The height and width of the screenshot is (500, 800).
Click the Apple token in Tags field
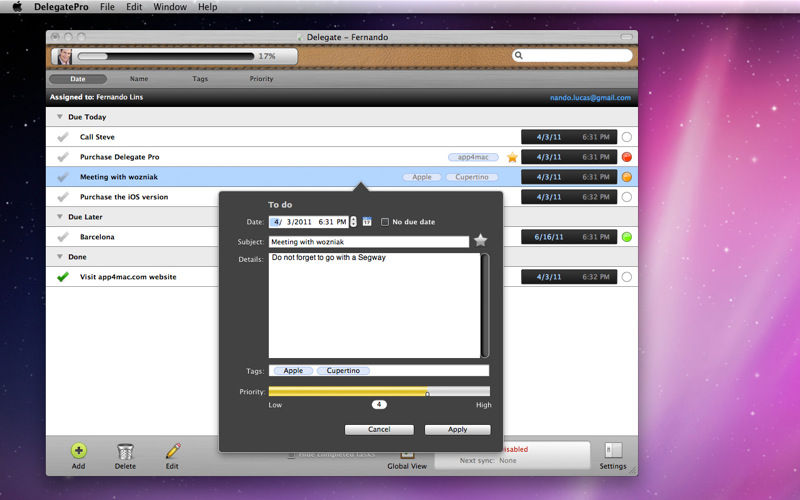pos(293,371)
